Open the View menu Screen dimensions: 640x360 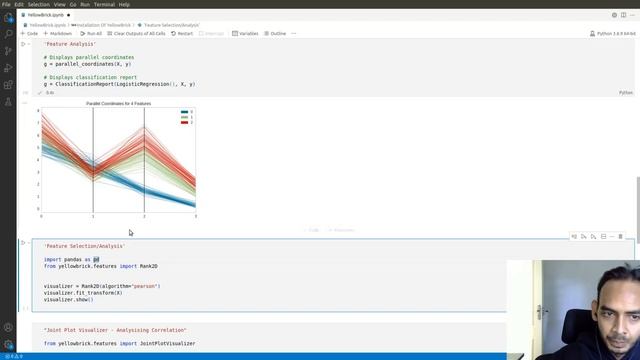tap(60, 4)
